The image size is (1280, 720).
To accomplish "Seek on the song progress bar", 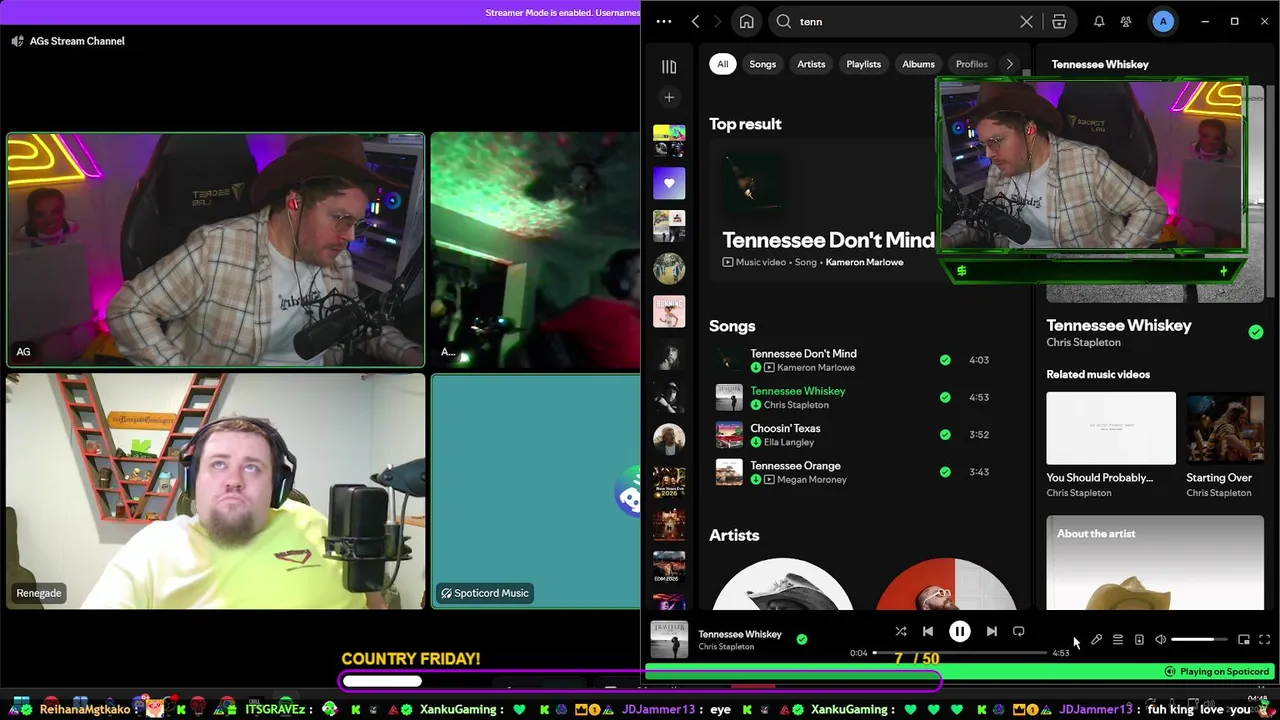I will coord(960,653).
